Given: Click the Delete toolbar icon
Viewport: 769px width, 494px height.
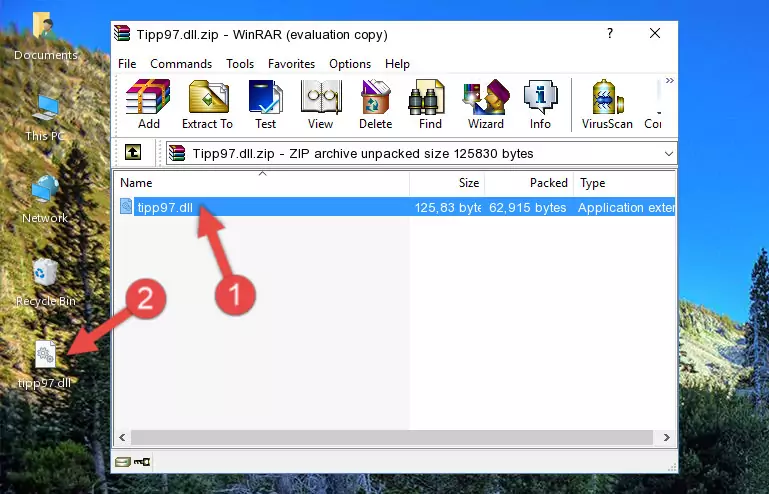Looking at the screenshot, I should click(x=375, y=104).
